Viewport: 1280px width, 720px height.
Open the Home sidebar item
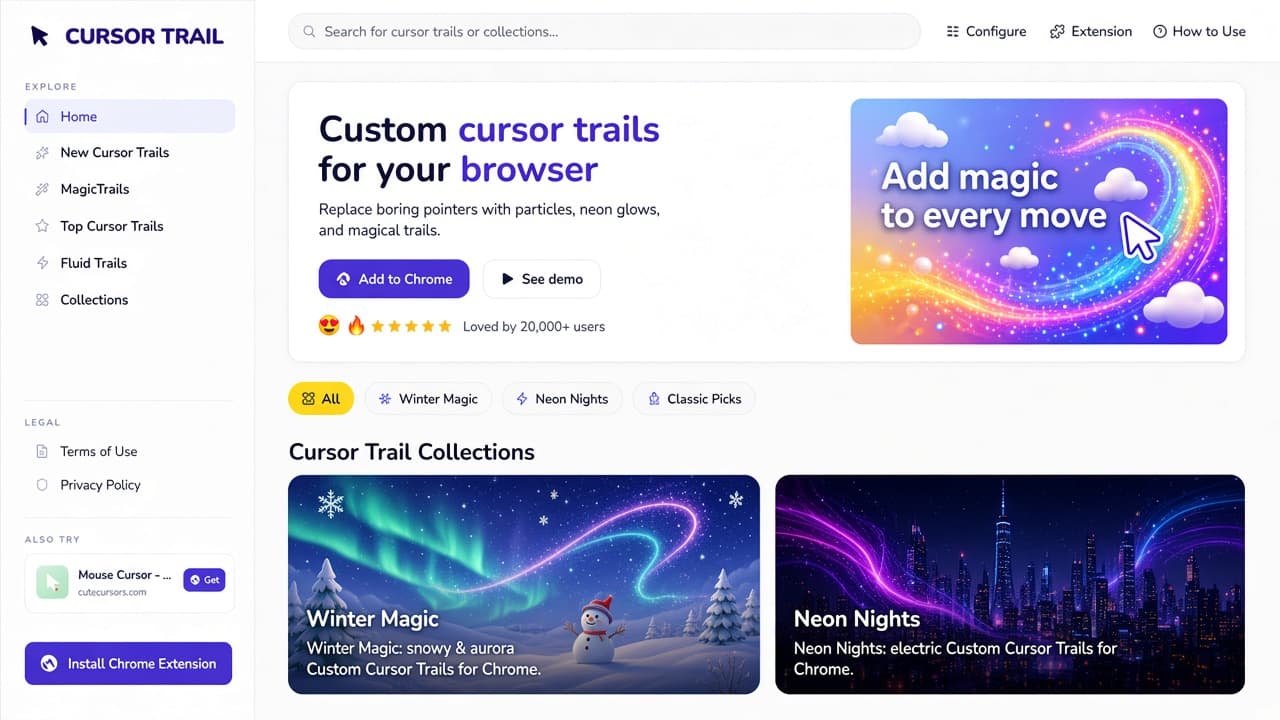tap(130, 117)
